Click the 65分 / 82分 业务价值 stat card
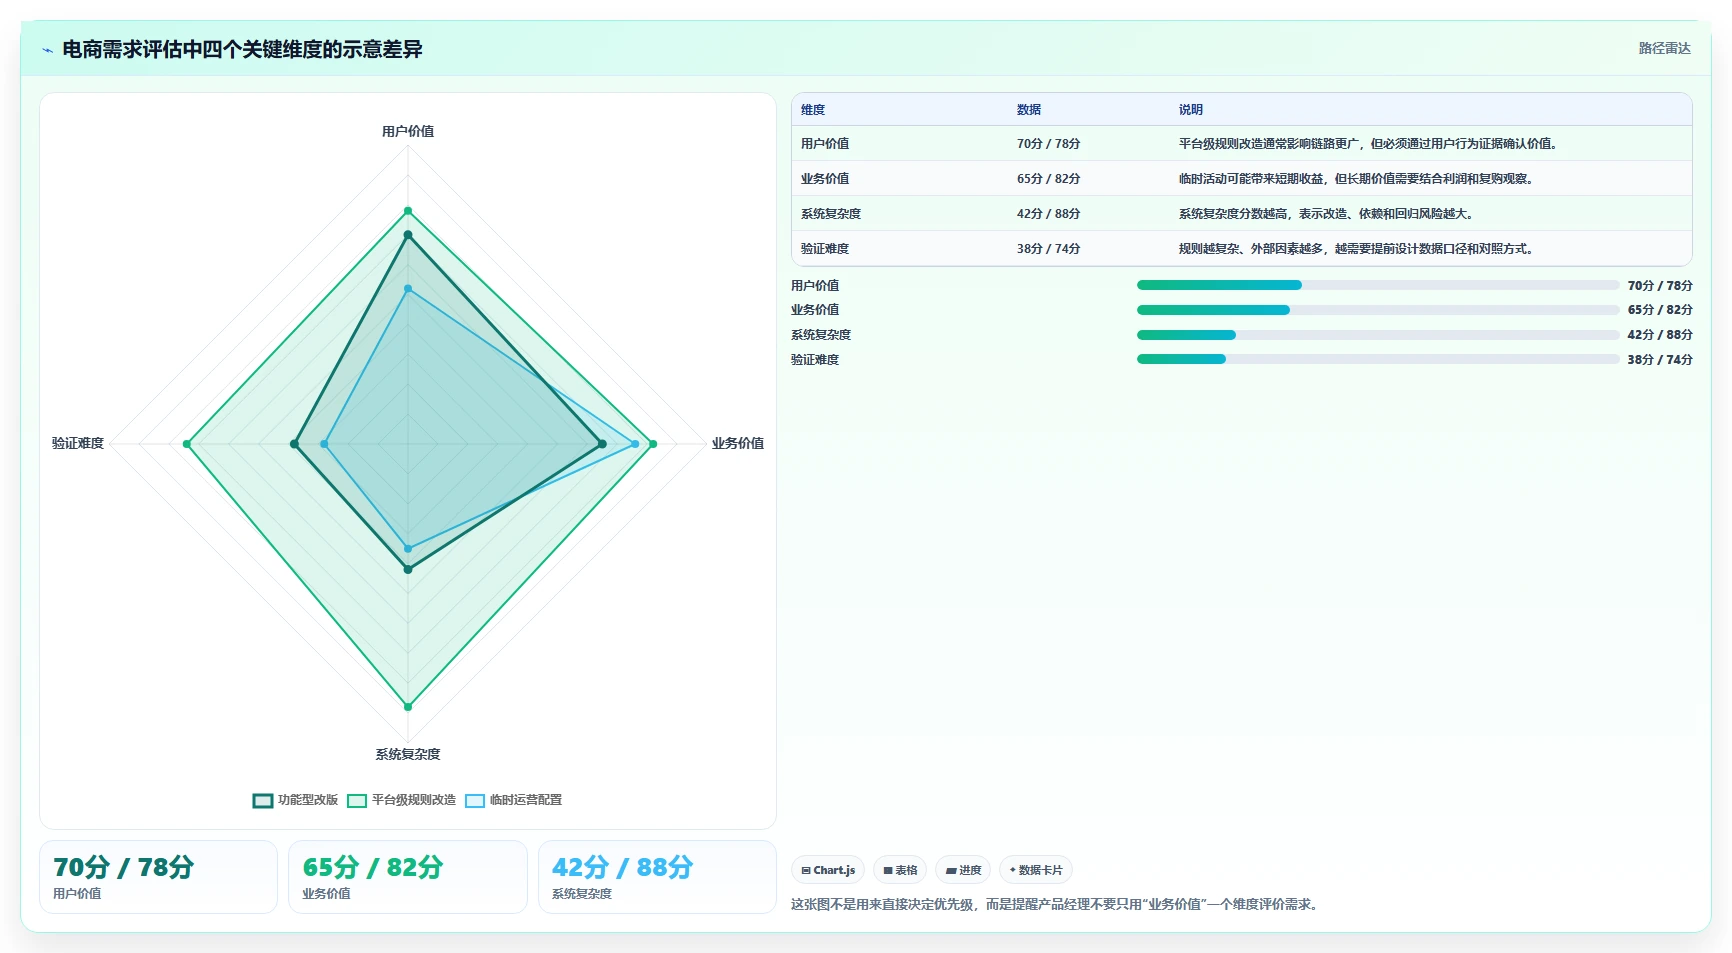 [x=408, y=877]
